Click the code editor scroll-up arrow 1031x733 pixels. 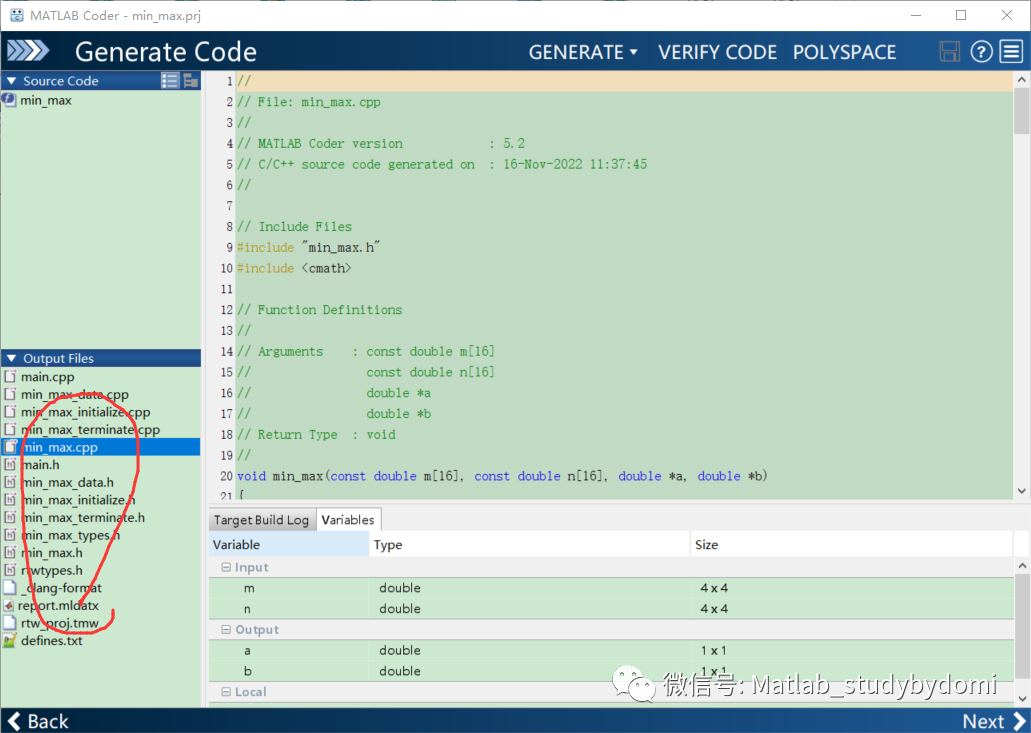[x=1021, y=80]
